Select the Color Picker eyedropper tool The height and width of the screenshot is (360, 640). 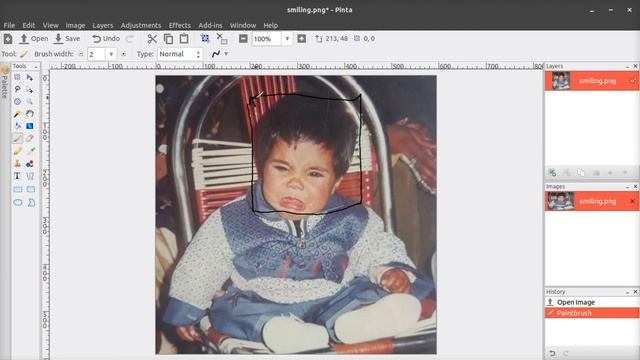tap(30, 151)
